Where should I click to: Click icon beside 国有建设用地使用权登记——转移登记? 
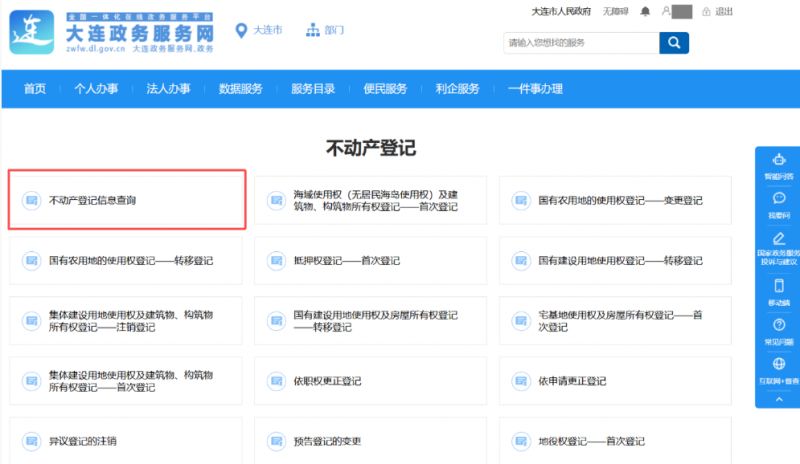click(521, 260)
